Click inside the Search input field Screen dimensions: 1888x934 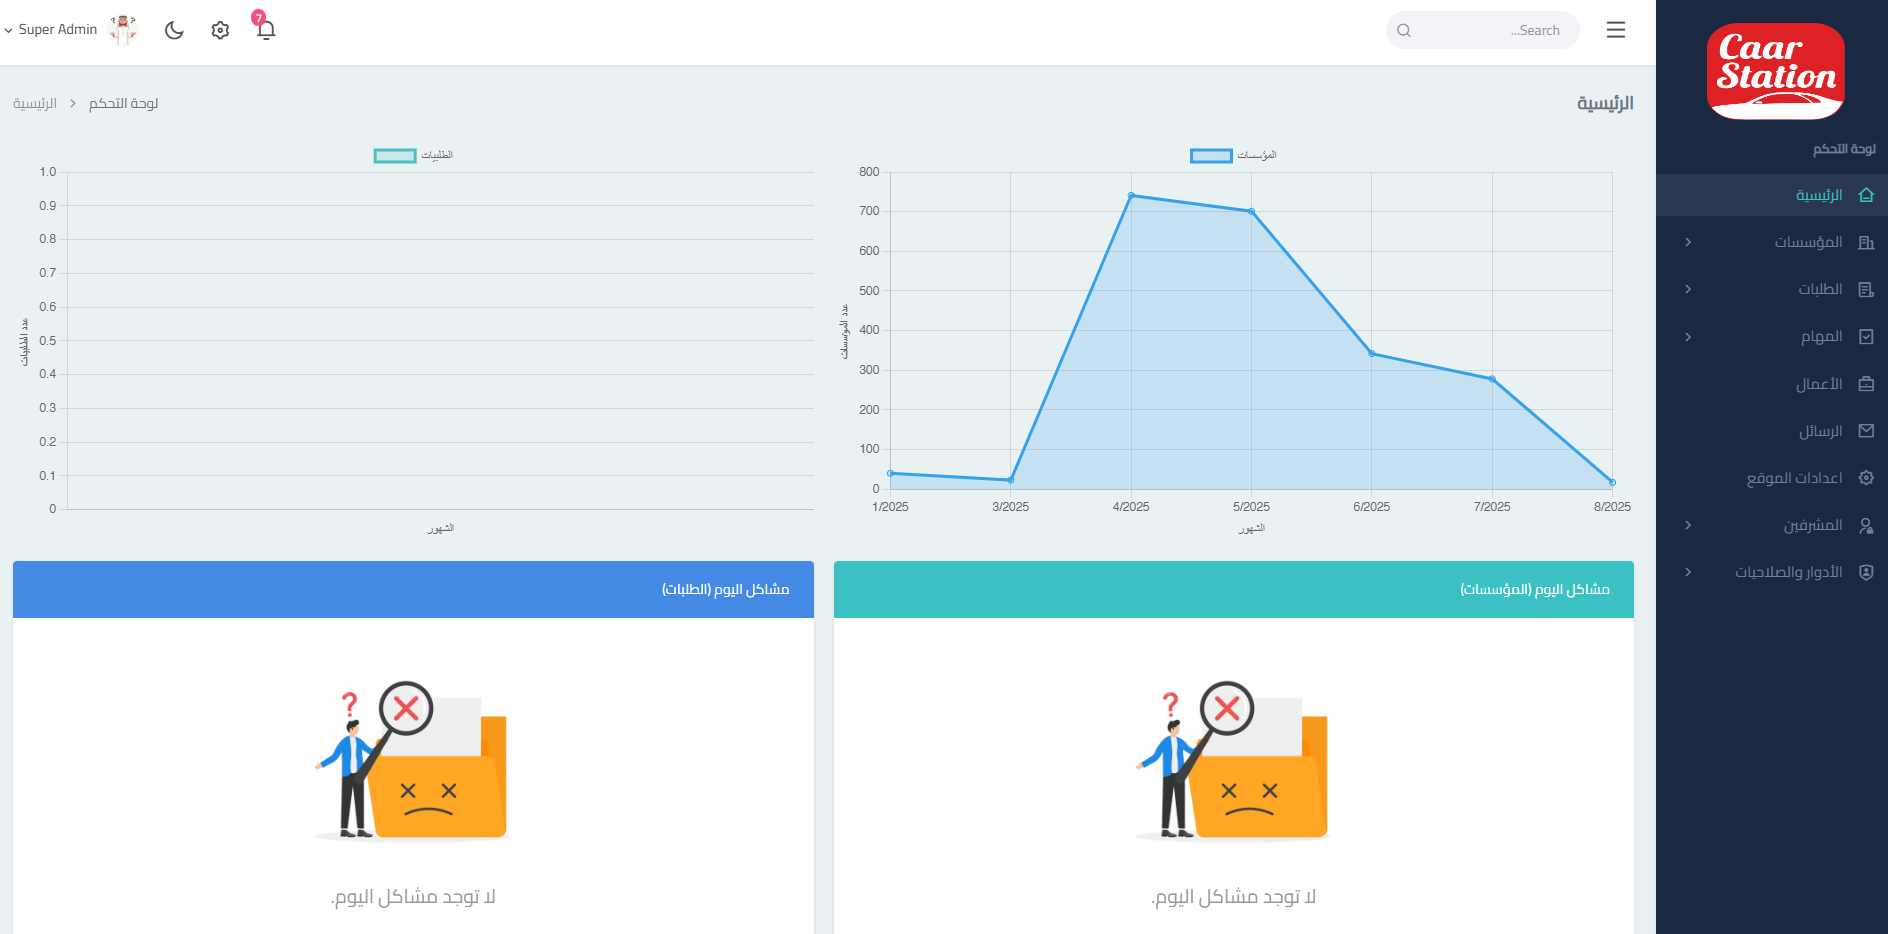1482,30
